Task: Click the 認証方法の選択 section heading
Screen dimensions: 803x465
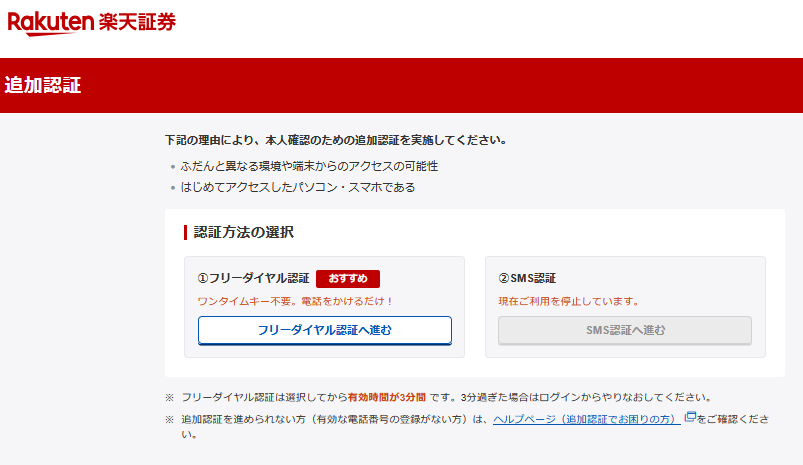Action: point(244,232)
